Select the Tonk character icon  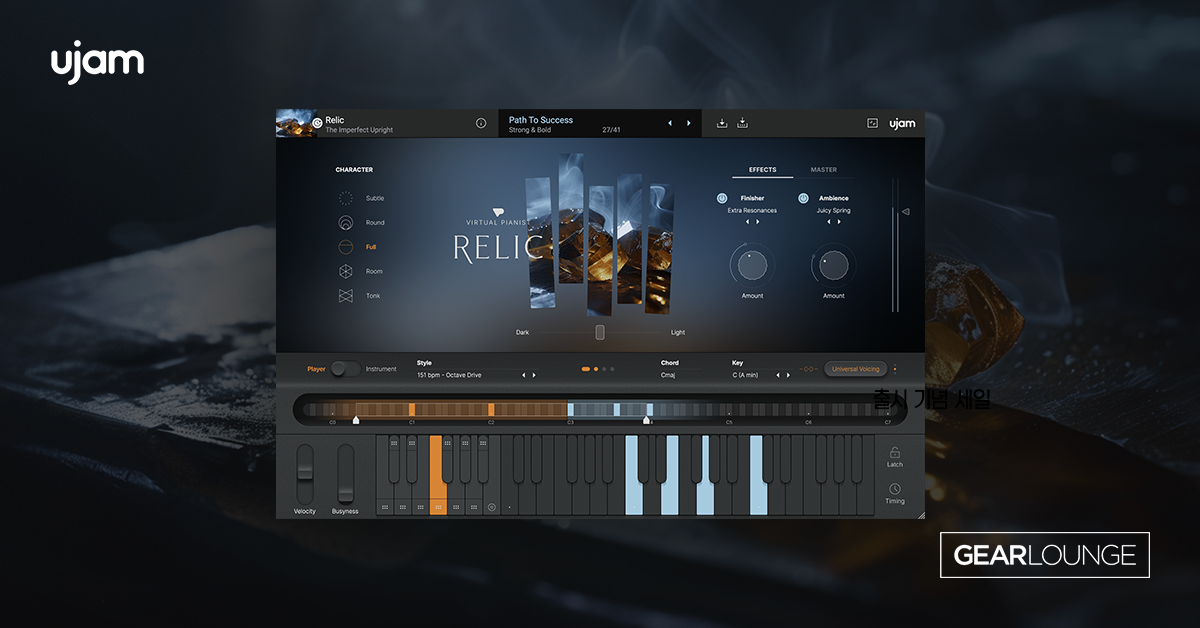coord(344,295)
